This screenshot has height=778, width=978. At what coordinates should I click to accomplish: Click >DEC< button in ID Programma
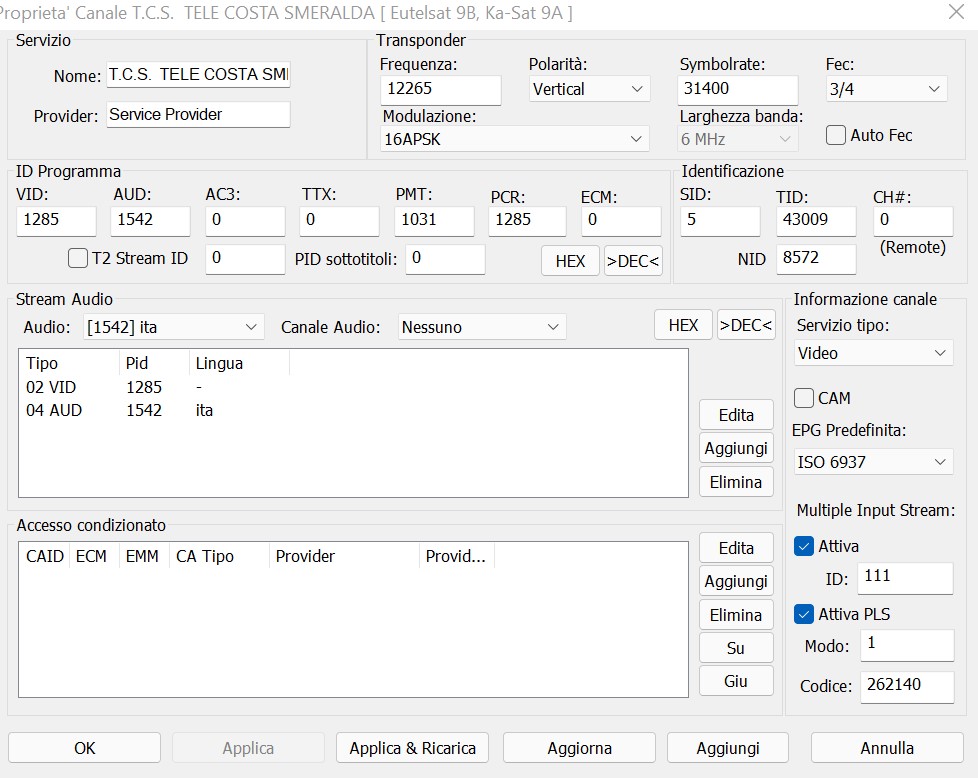click(x=633, y=261)
